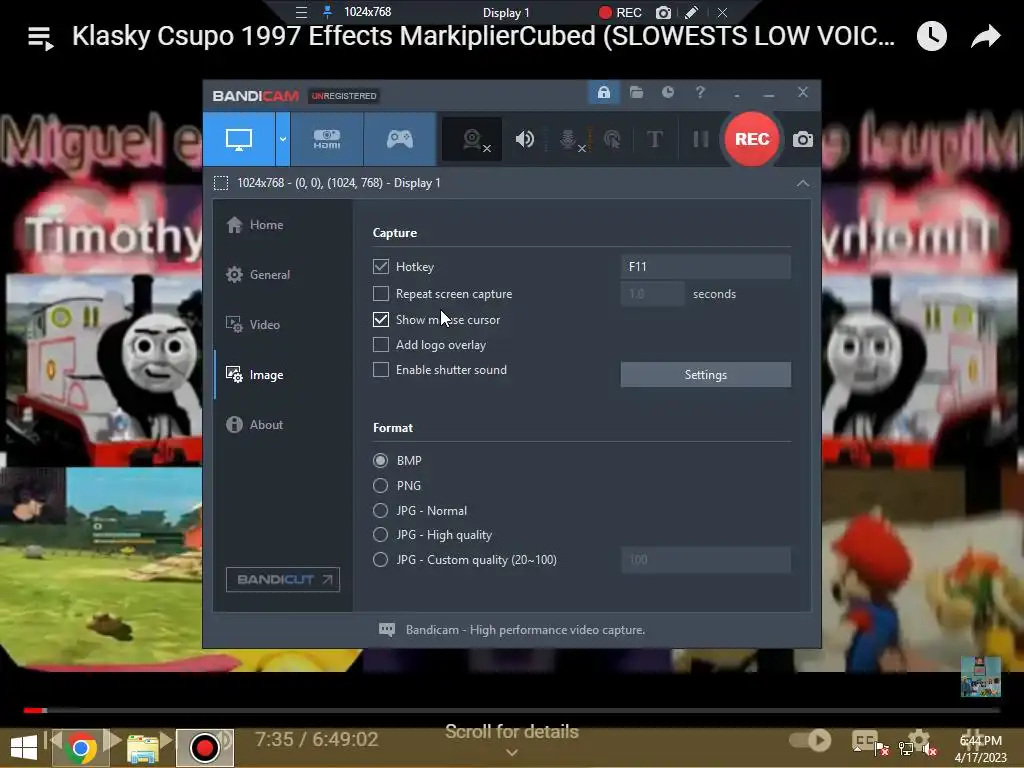Open the output folder icon

[x=636, y=93]
